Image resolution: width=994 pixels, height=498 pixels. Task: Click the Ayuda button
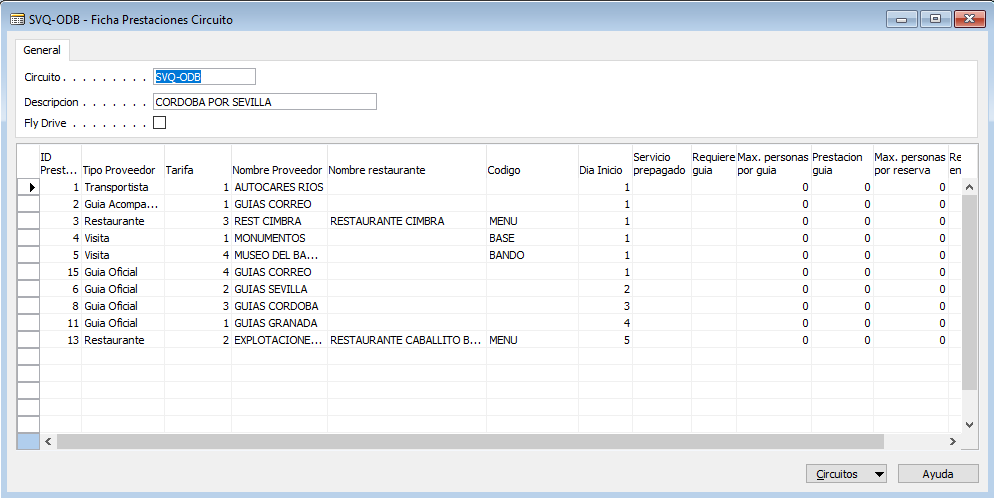click(938, 474)
